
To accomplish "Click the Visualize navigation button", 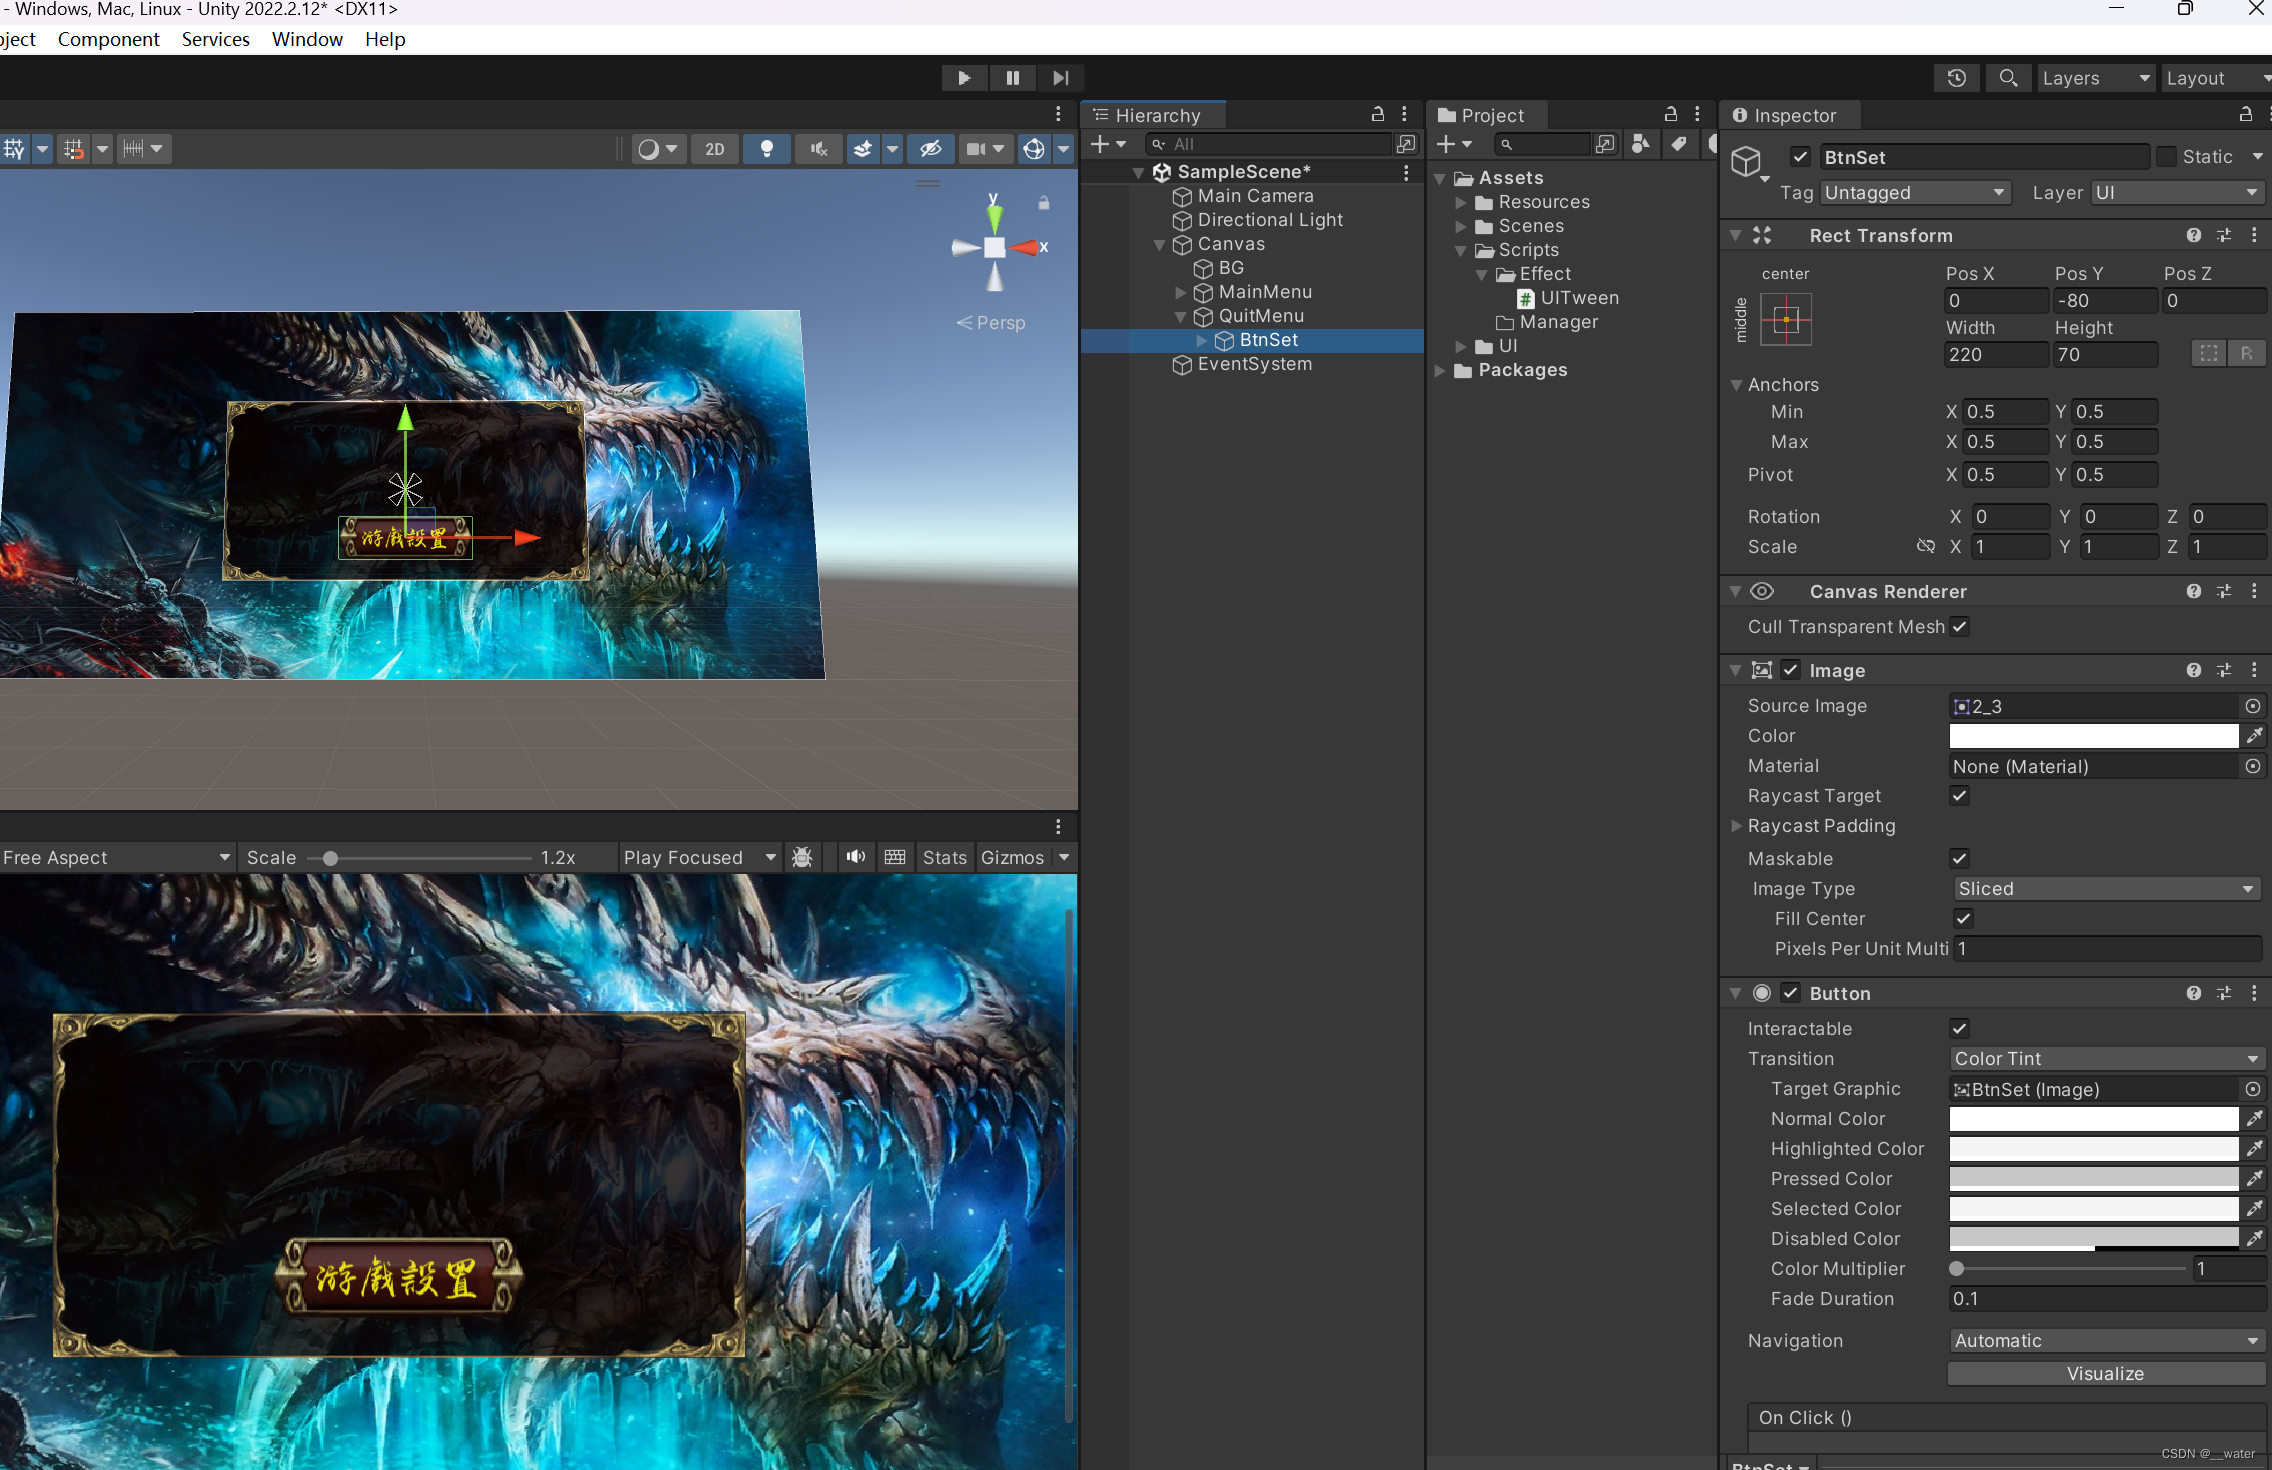I will (2105, 1374).
